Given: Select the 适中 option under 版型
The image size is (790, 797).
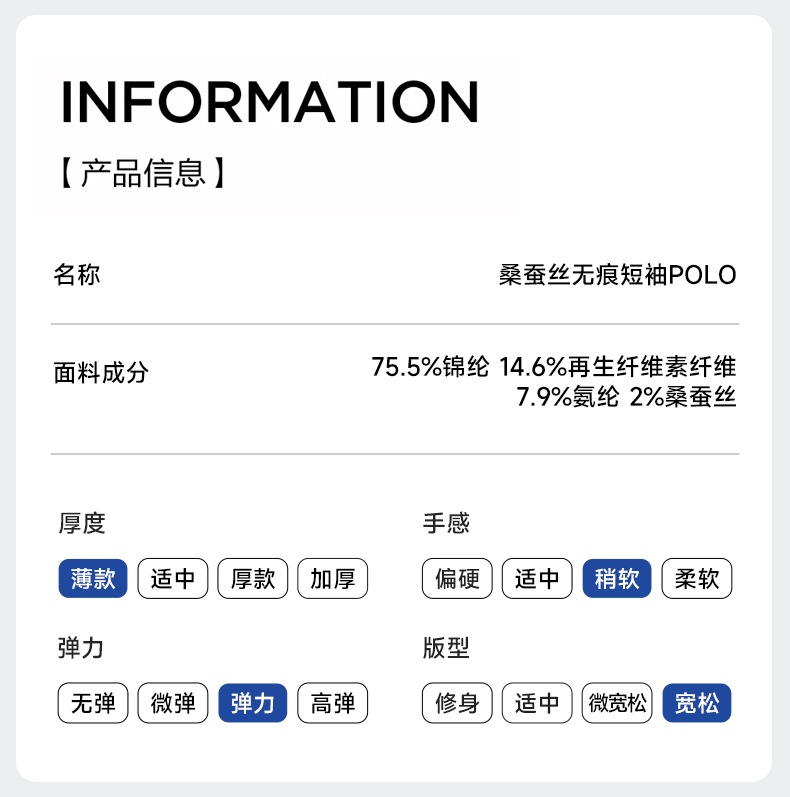Looking at the screenshot, I should [537, 703].
